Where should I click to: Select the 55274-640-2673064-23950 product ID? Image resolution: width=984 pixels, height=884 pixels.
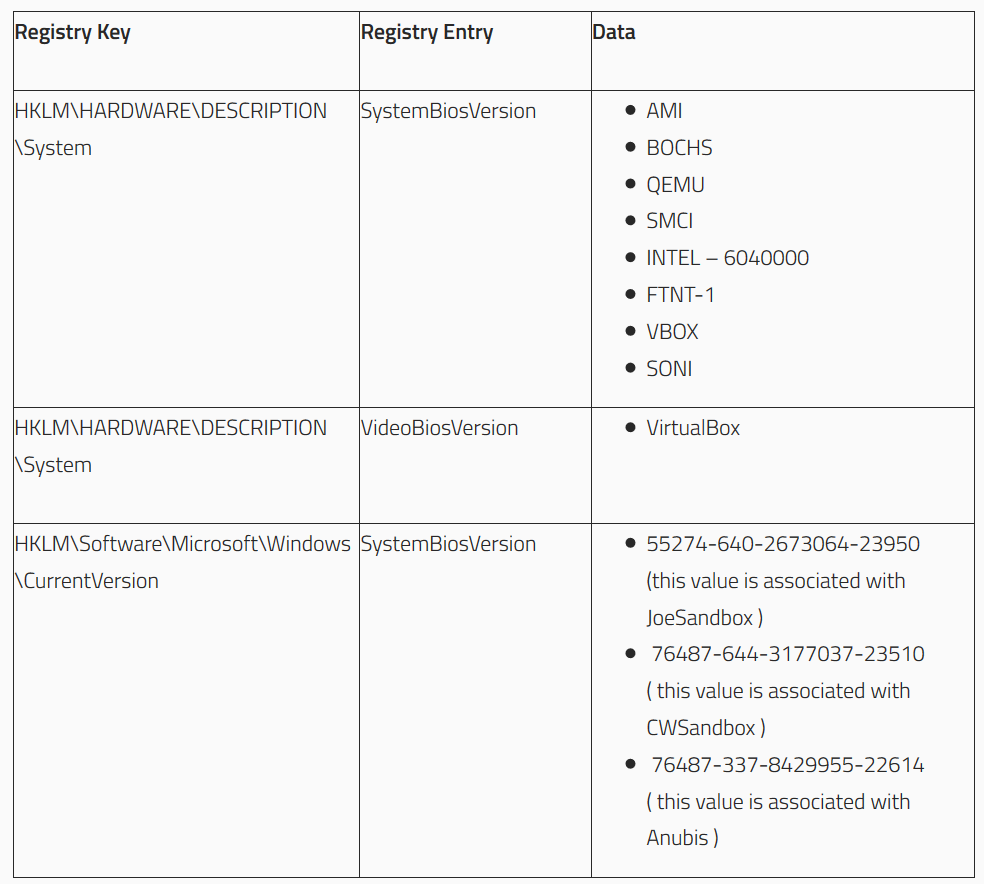783,544
